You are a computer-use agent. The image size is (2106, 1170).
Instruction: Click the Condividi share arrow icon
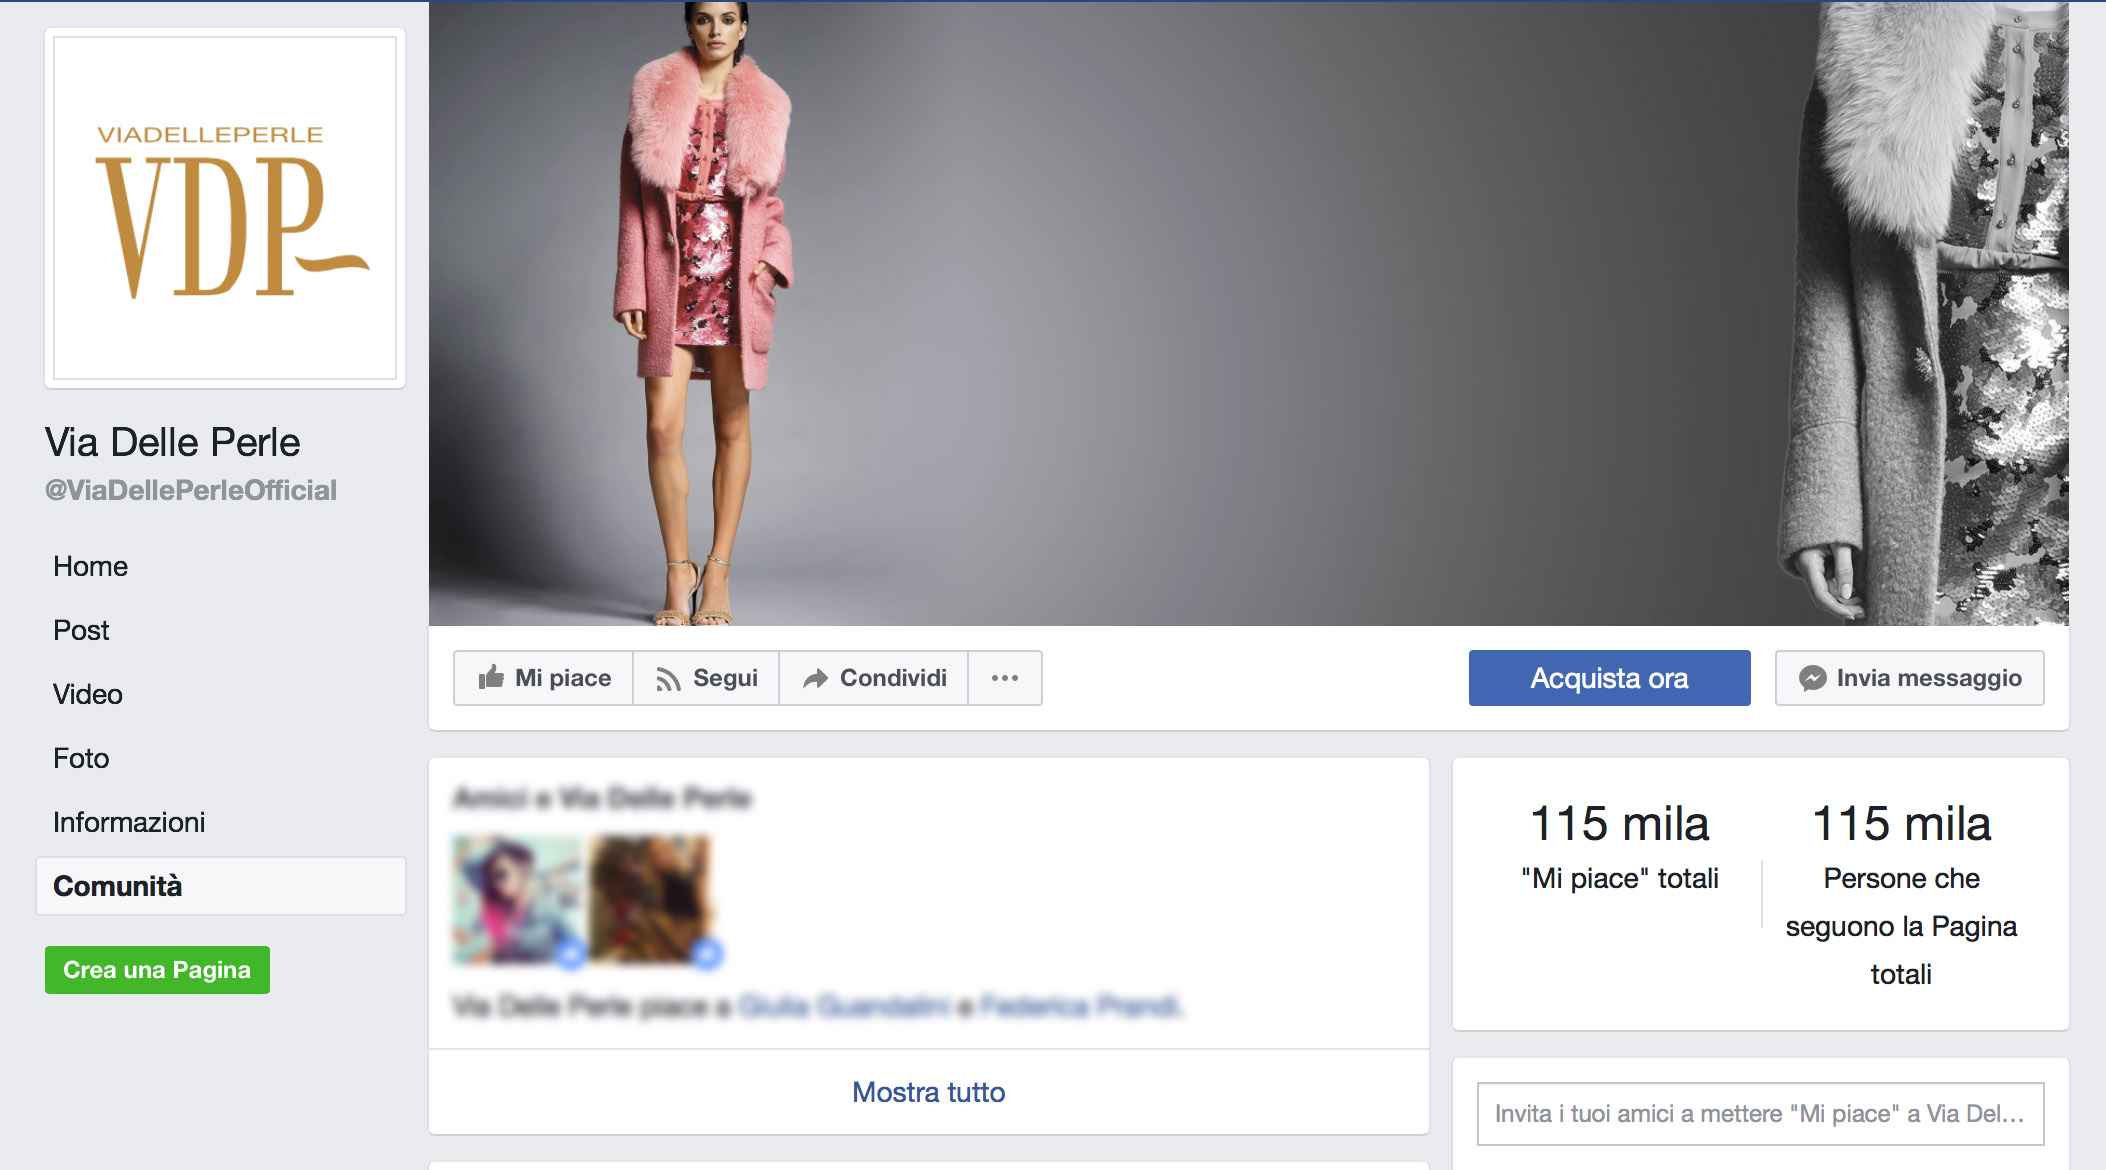[815, 679]
